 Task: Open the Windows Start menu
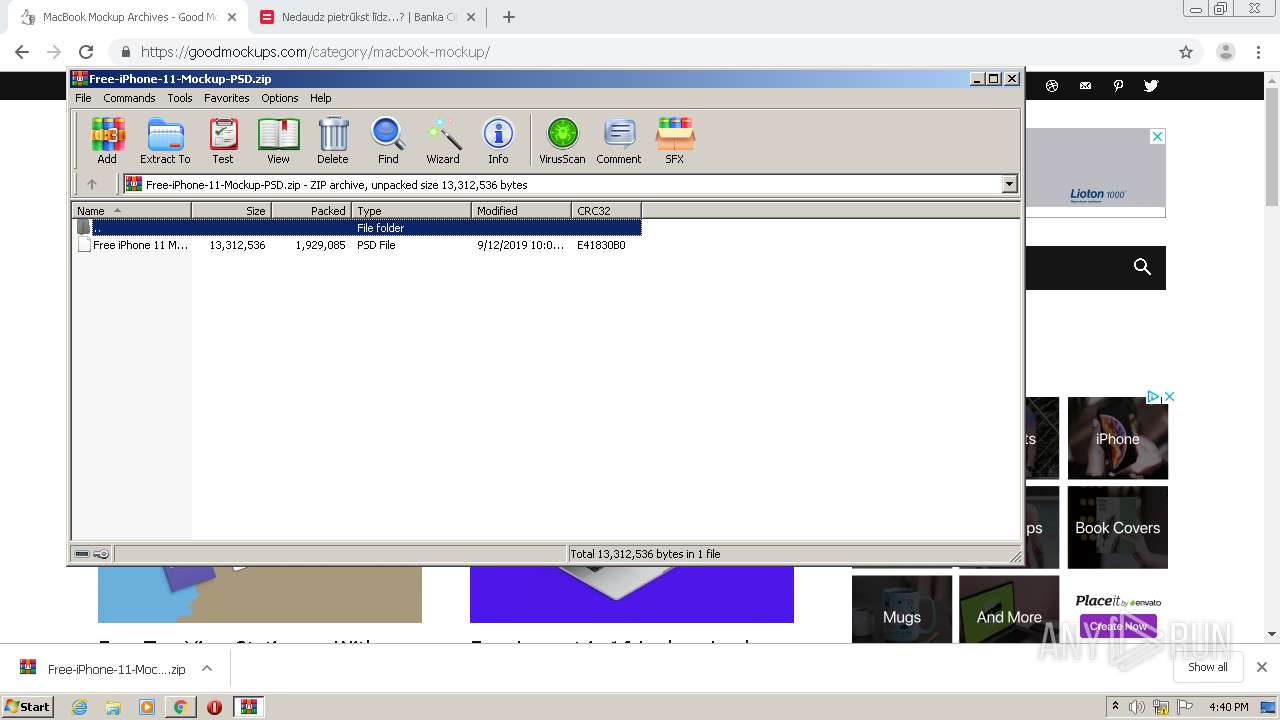[27, 706]
